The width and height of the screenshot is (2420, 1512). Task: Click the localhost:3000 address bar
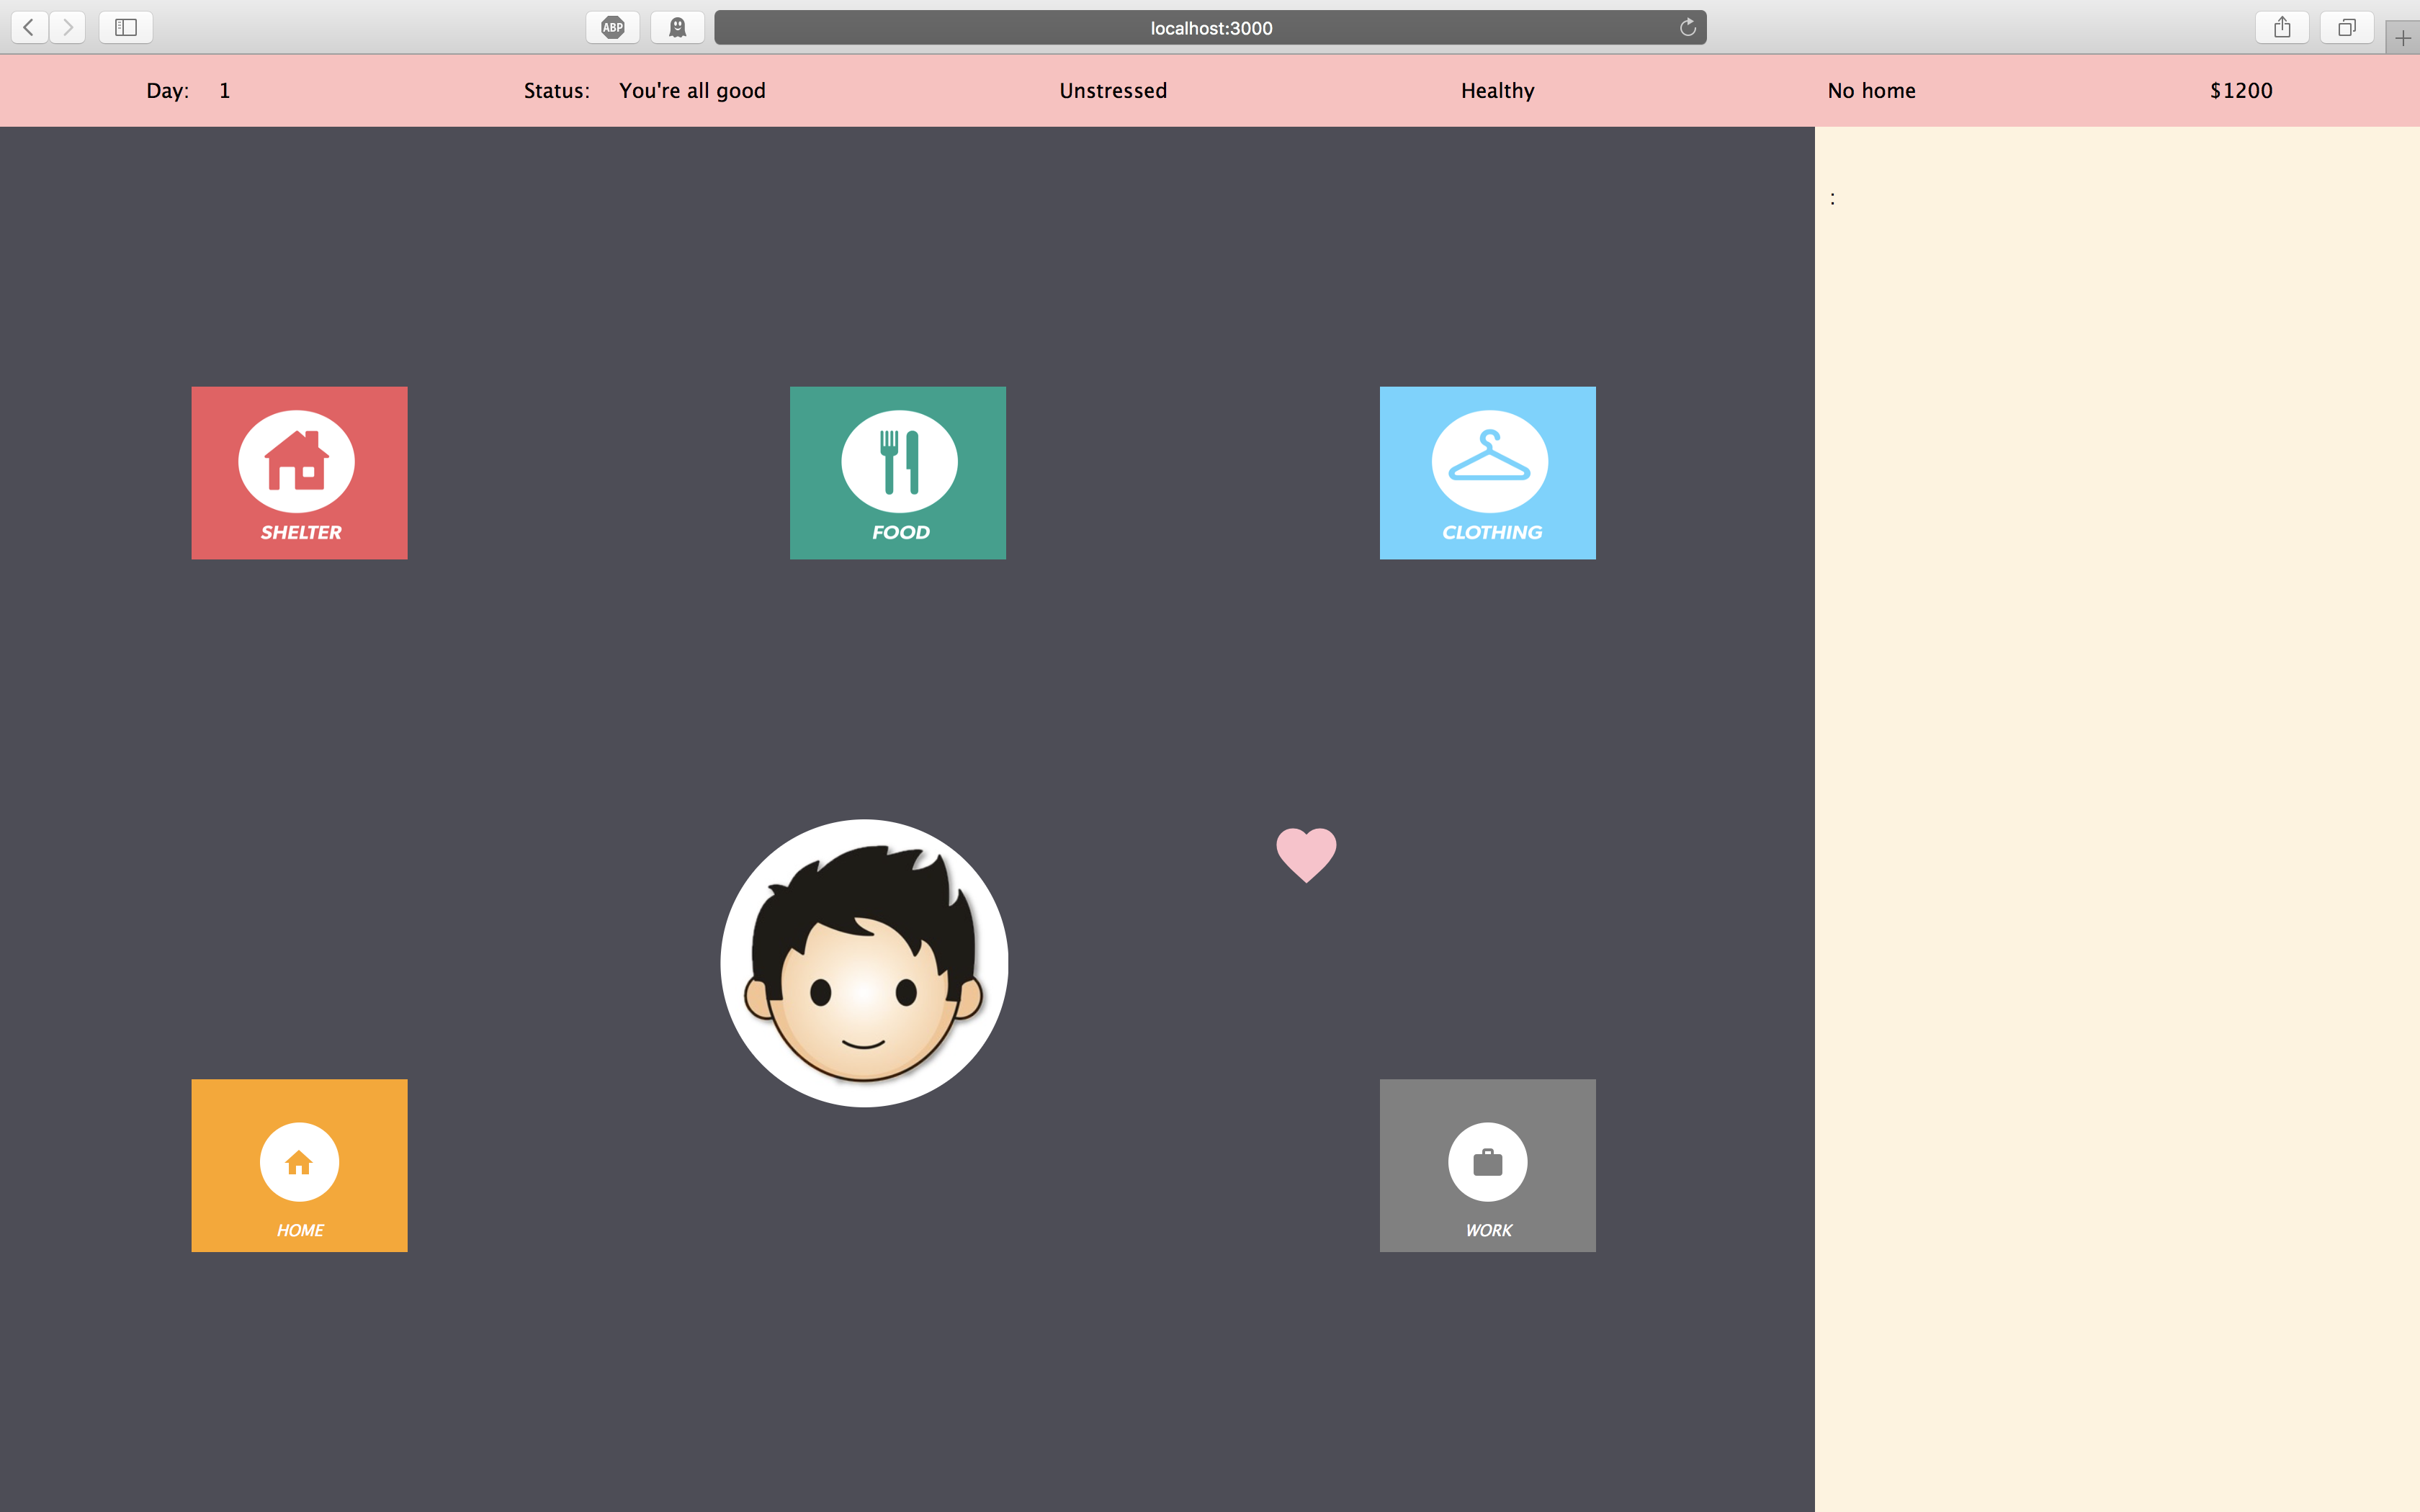[1210, 28]
